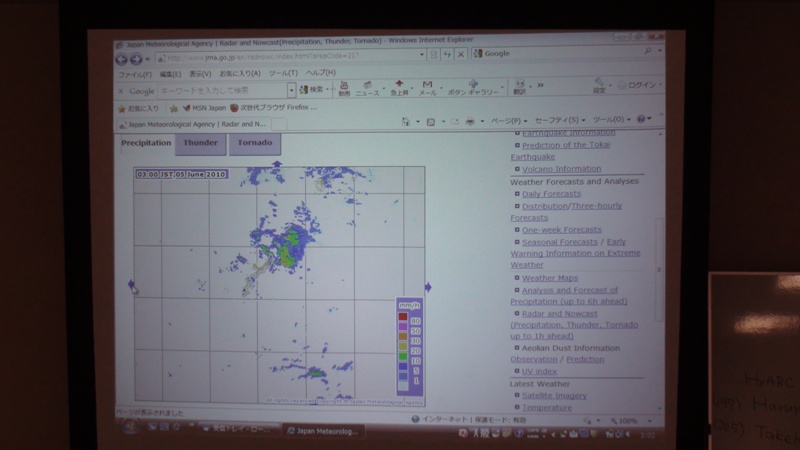
Task: Open a new blank browser tab
Action: pos(279,124)
